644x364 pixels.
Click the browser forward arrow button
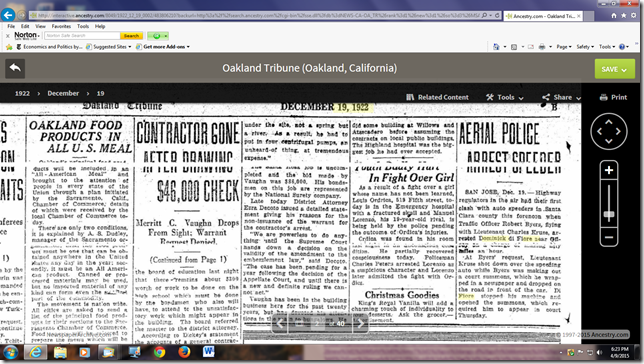pyautogui.click(x=22, y=15)
